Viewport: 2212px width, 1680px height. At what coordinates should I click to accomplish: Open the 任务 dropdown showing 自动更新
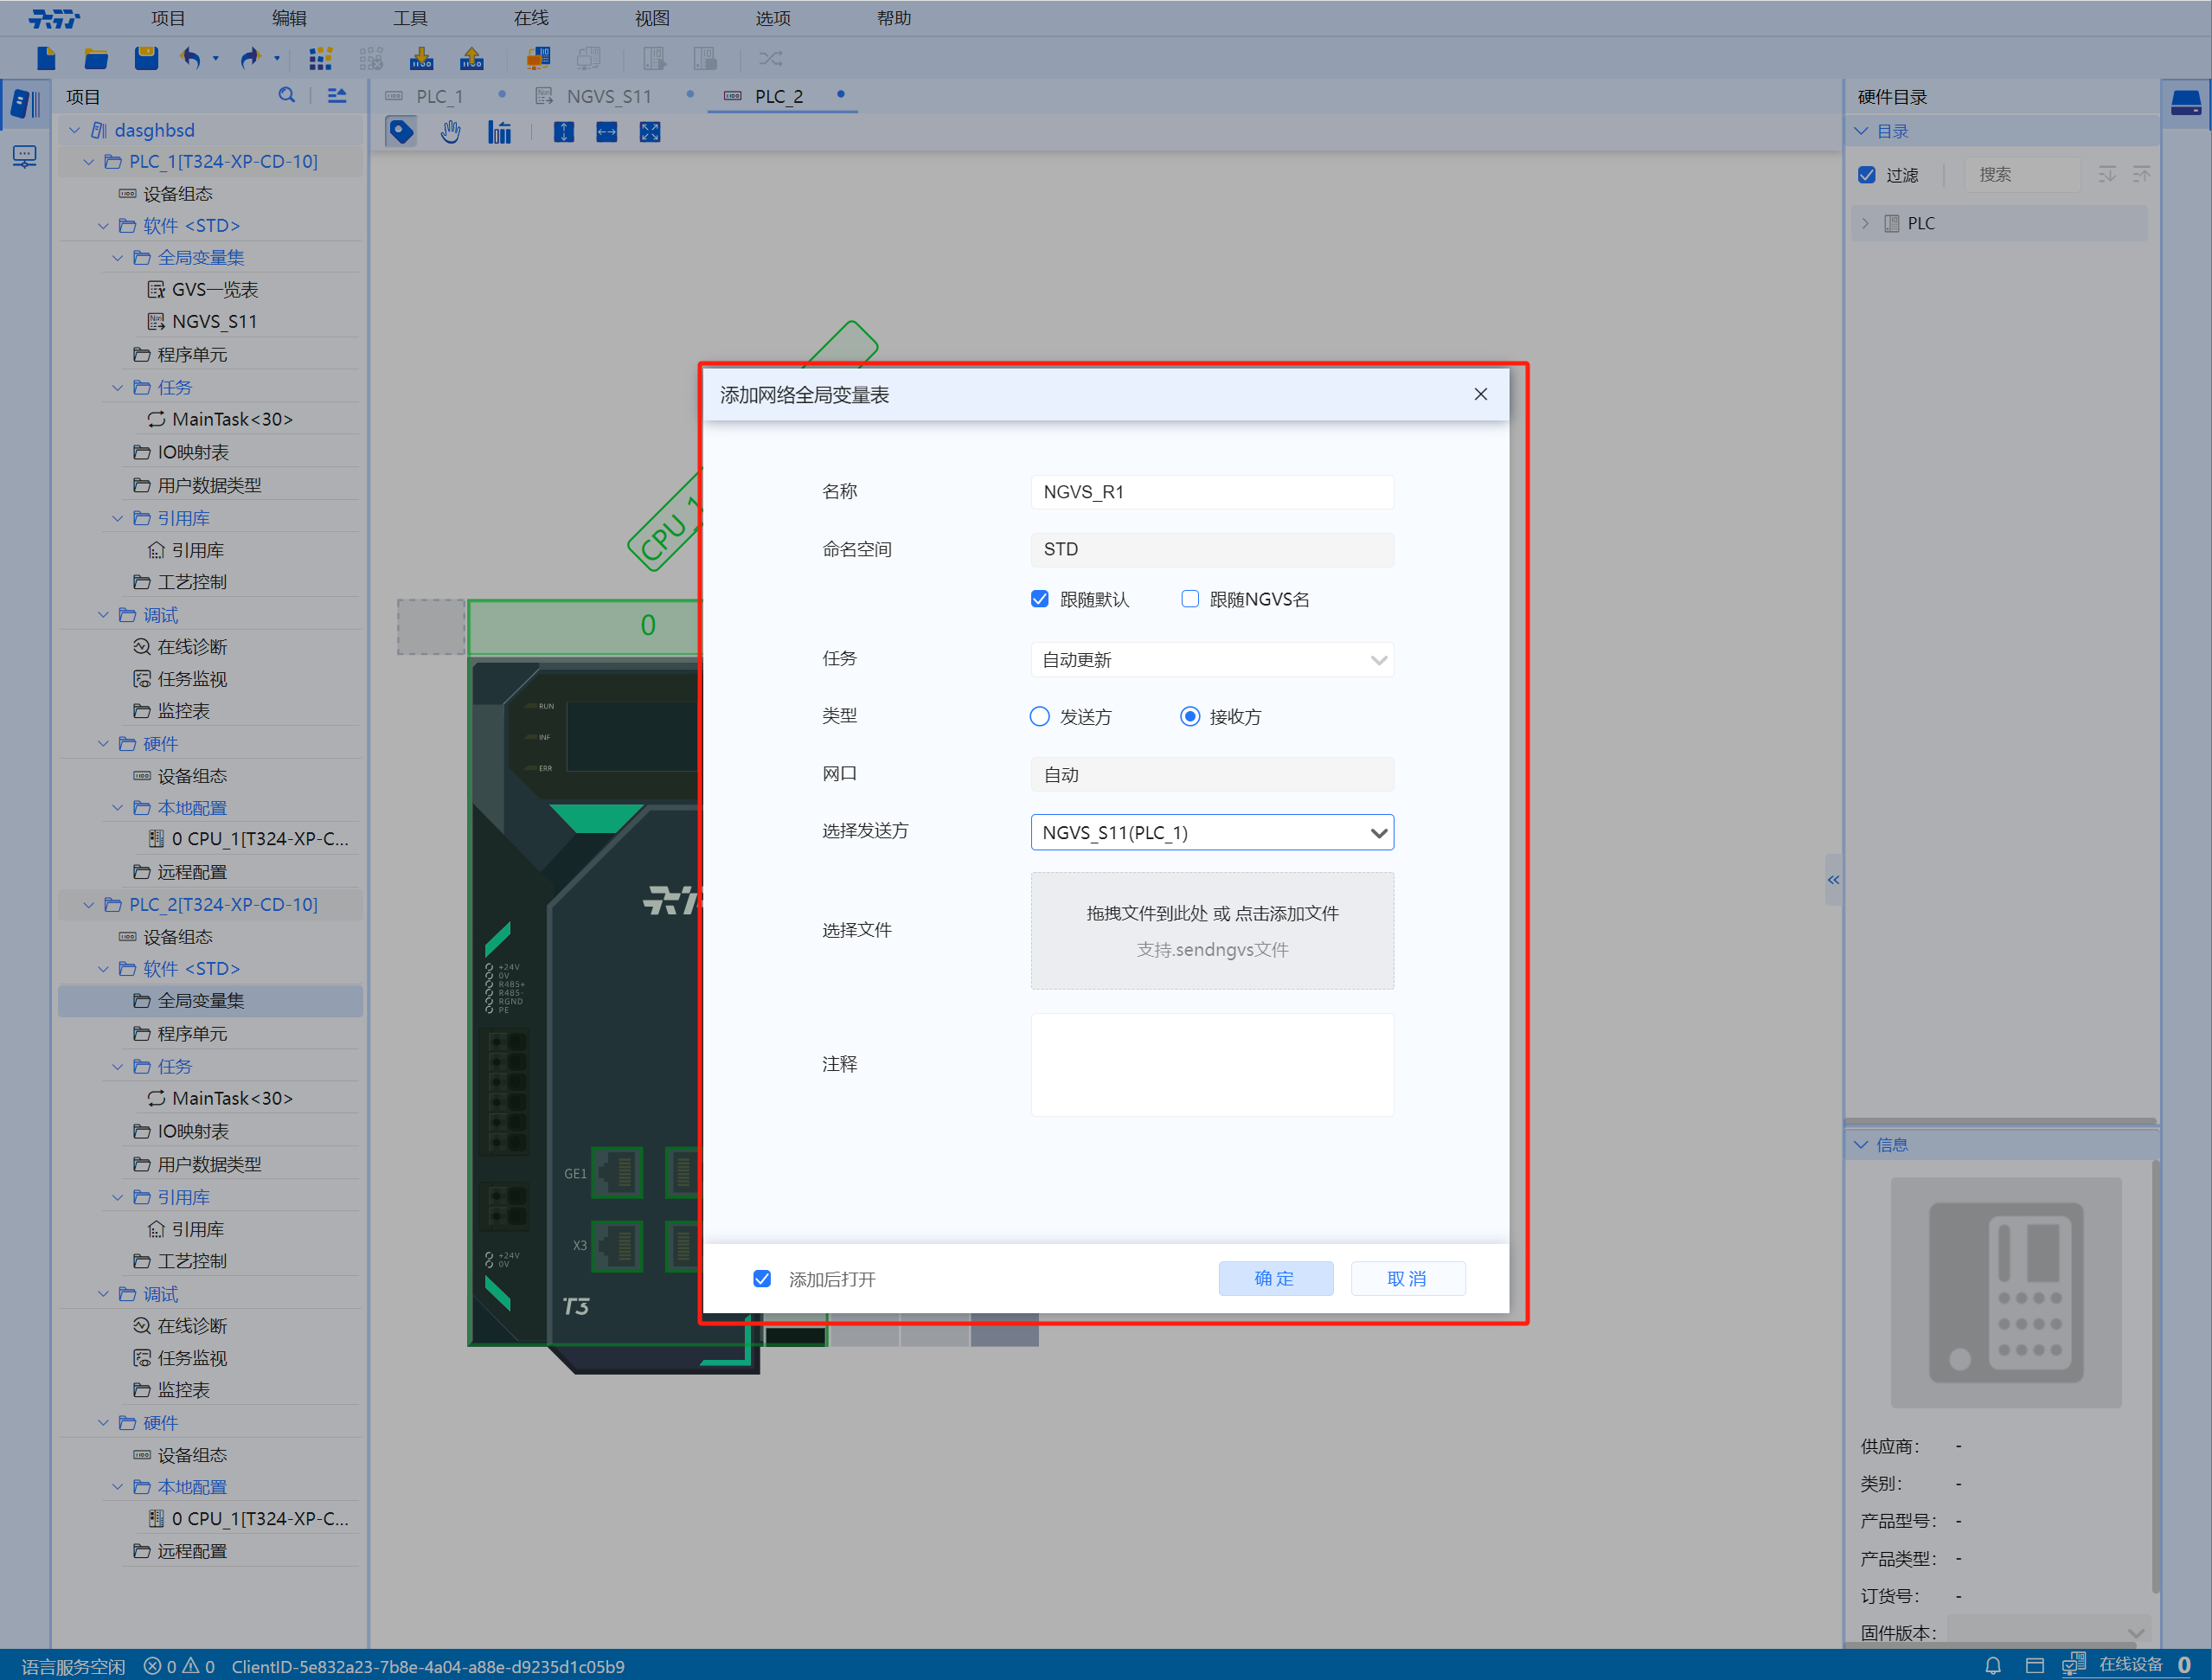pyautogui.click(x=1211, y=659)
